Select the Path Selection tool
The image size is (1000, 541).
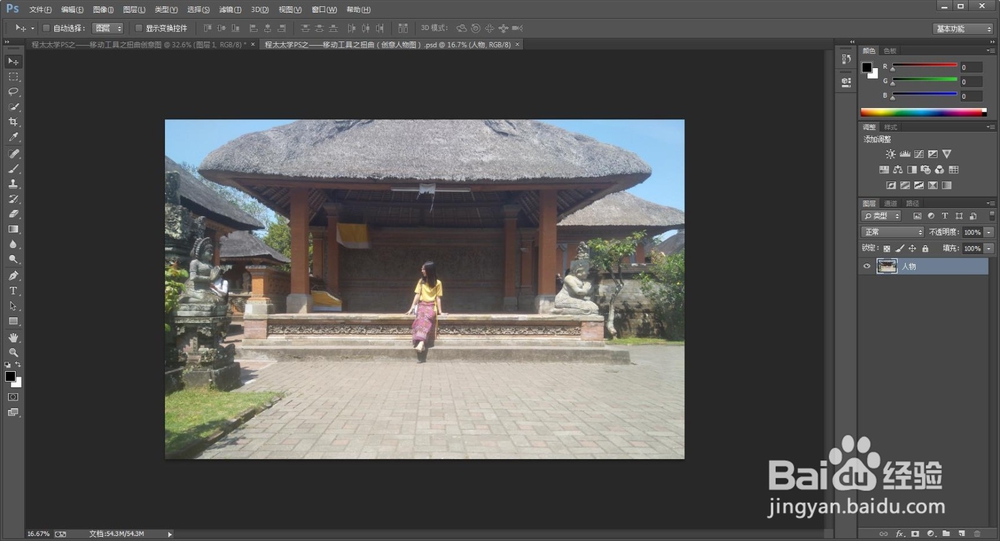click(13, 306)
